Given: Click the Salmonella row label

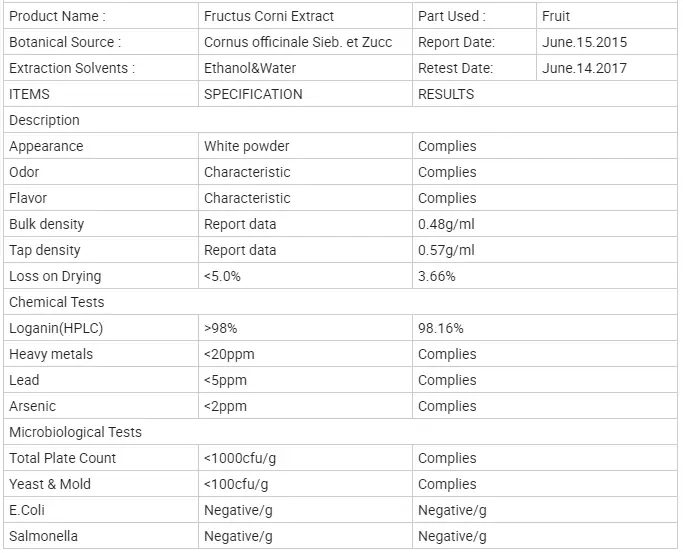Looking at the screenshot, I should (43, 536).
